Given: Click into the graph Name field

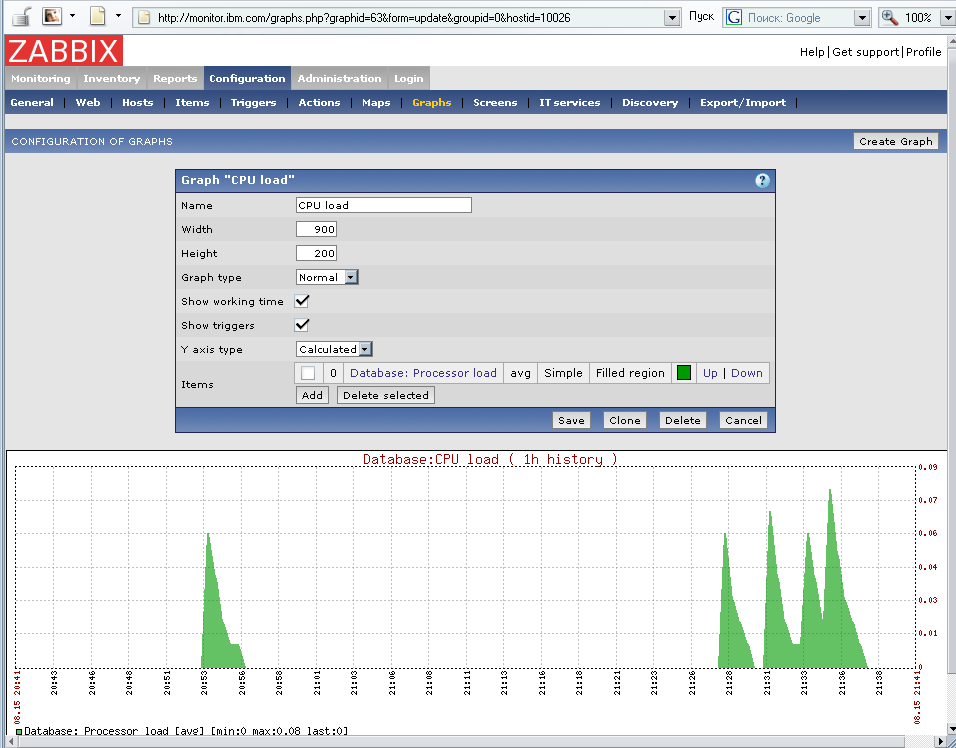Looking at the screenshot, I should 383,205.
